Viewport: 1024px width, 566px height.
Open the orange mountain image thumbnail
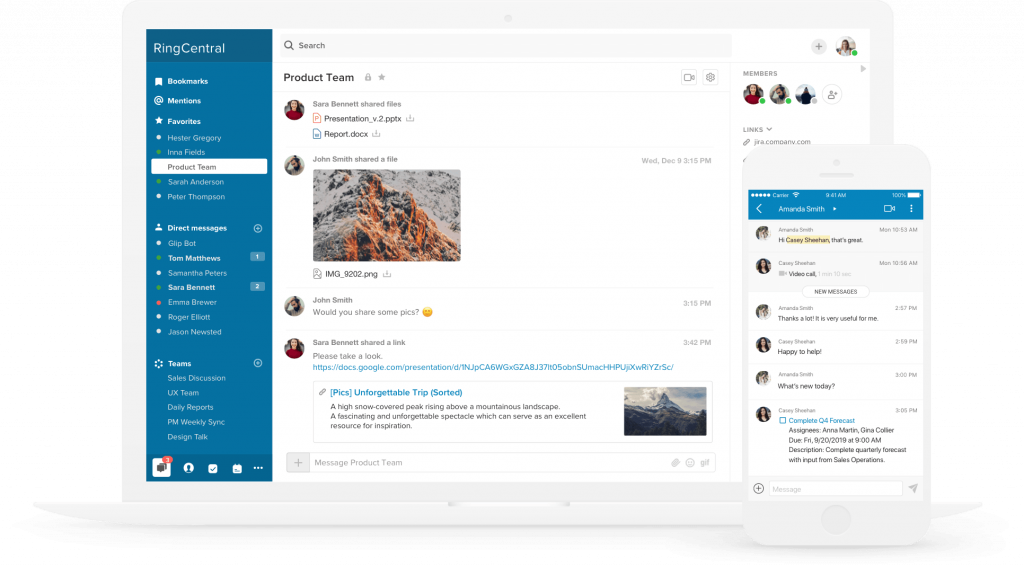coord(387,215)
